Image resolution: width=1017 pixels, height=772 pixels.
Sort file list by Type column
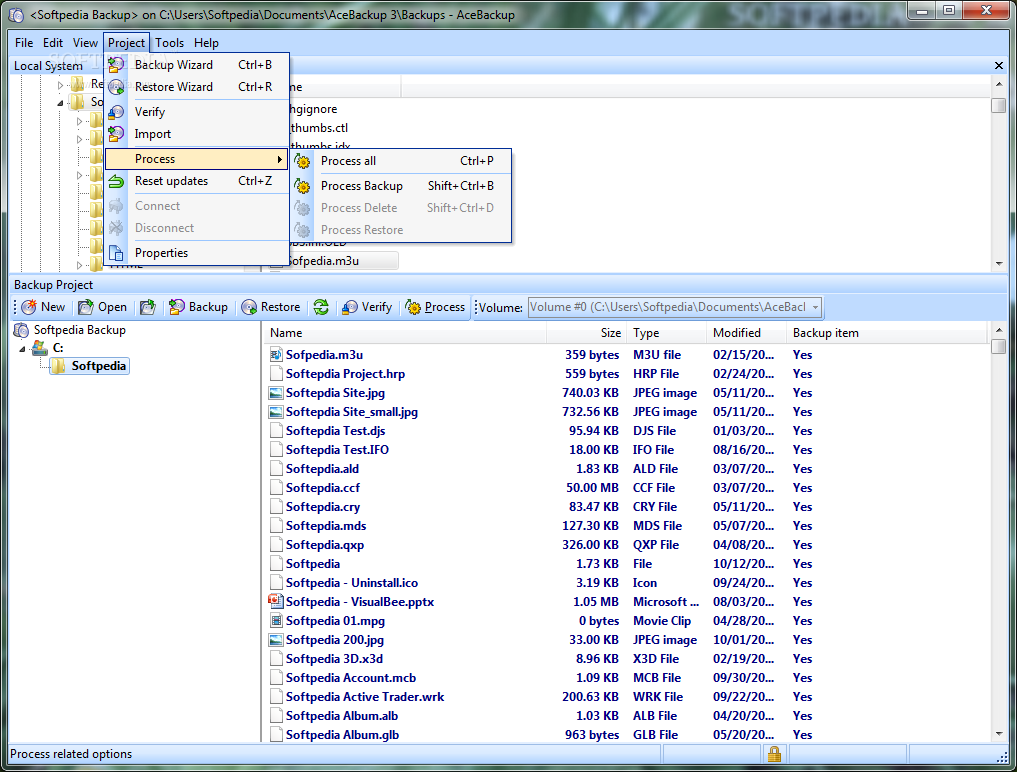coord(667,333)
